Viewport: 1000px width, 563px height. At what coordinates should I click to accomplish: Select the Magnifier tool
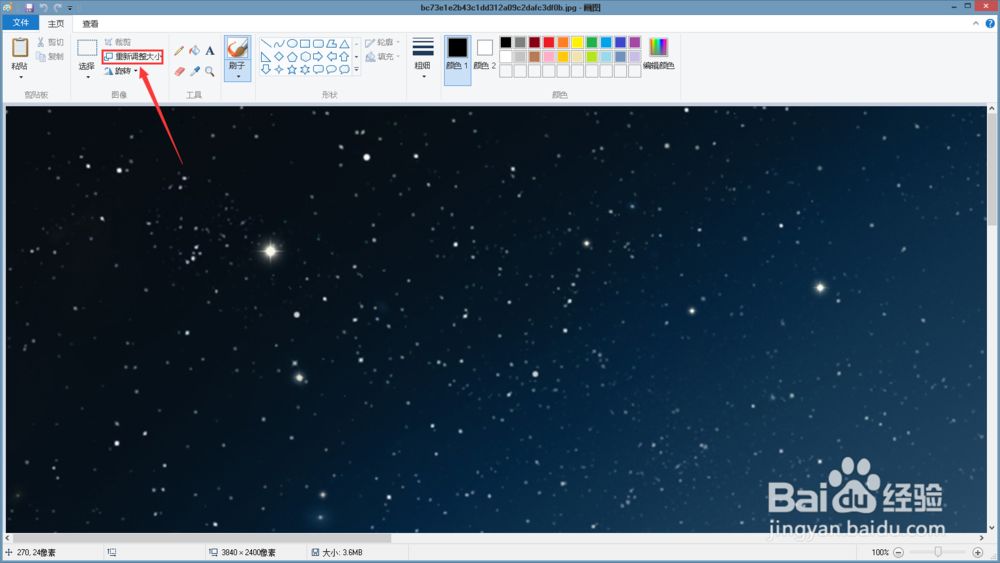click(x=210, y=71)
